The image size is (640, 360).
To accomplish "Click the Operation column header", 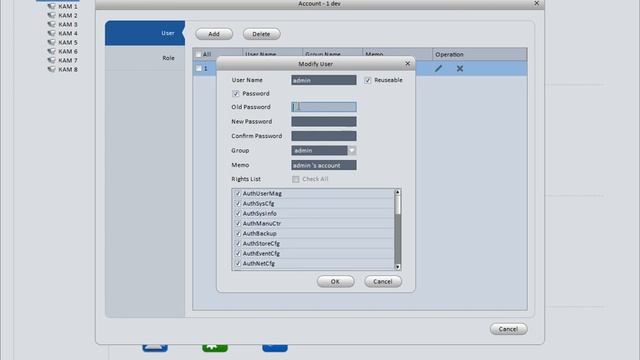I will point(480,54).
